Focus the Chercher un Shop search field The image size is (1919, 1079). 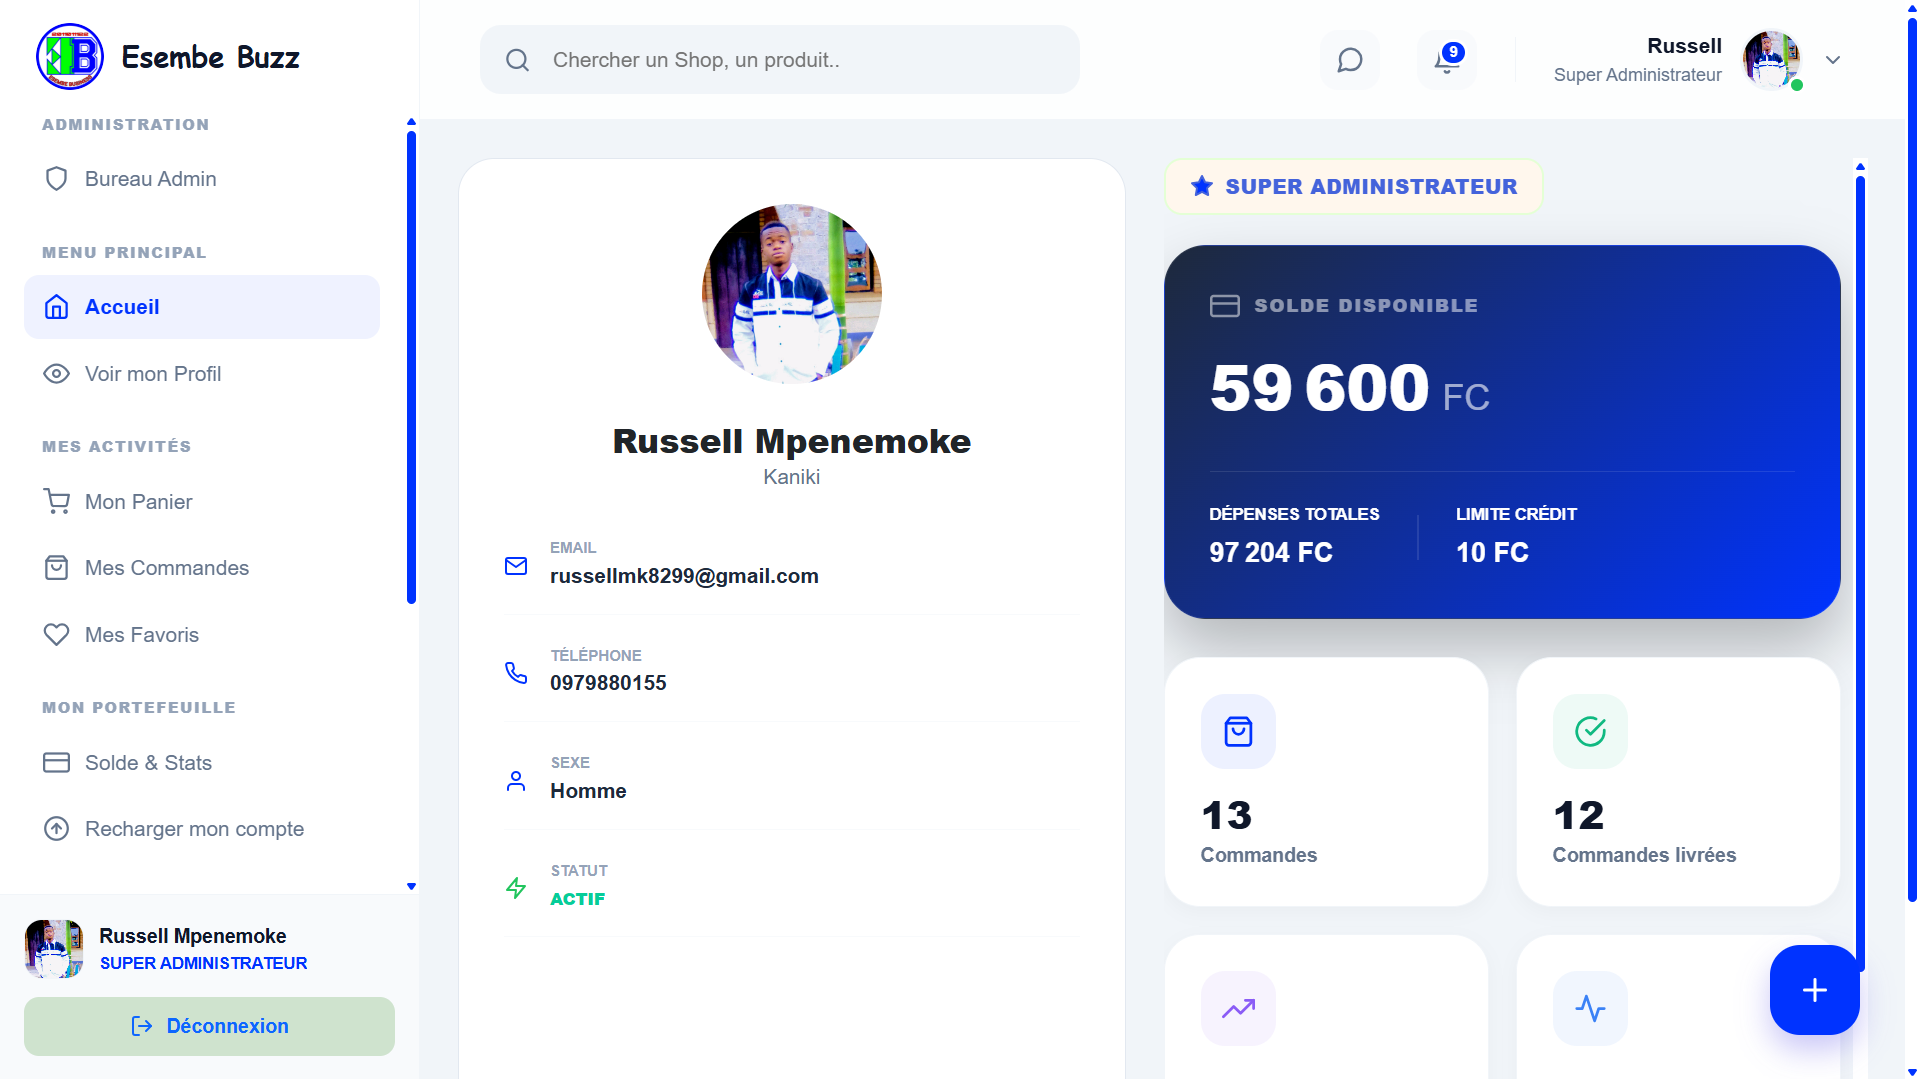click(780, 60)
